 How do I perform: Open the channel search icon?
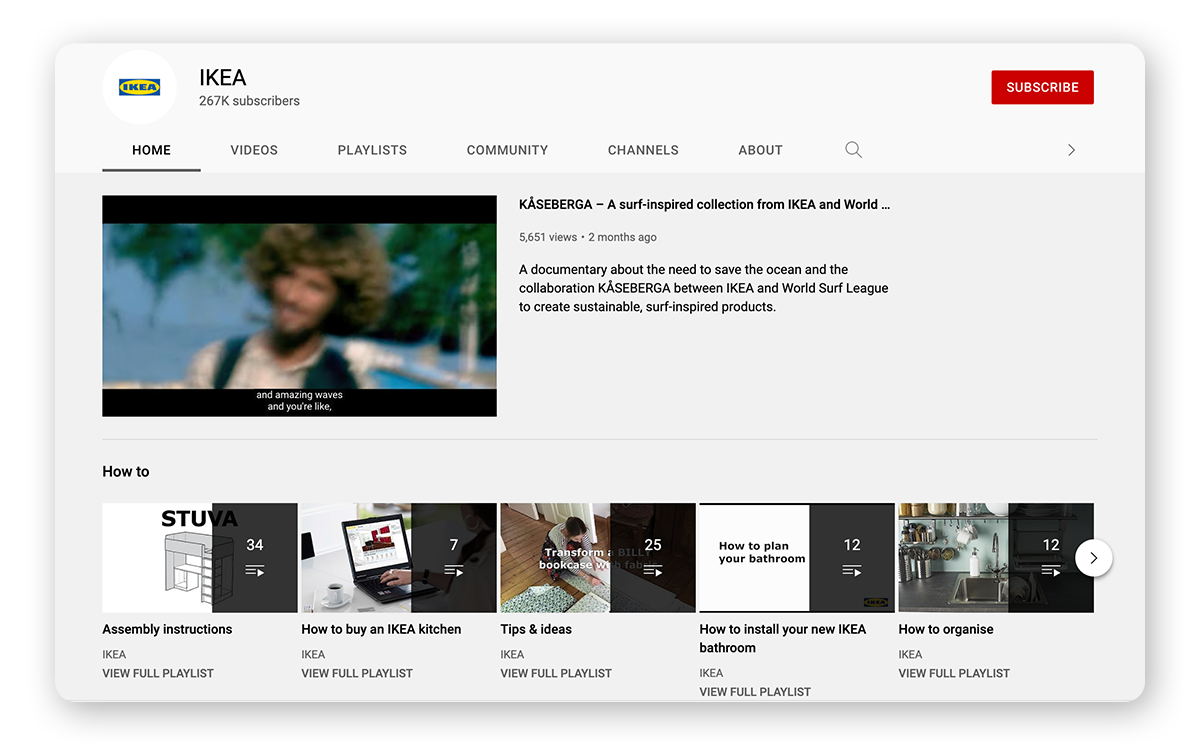(853, 149)
